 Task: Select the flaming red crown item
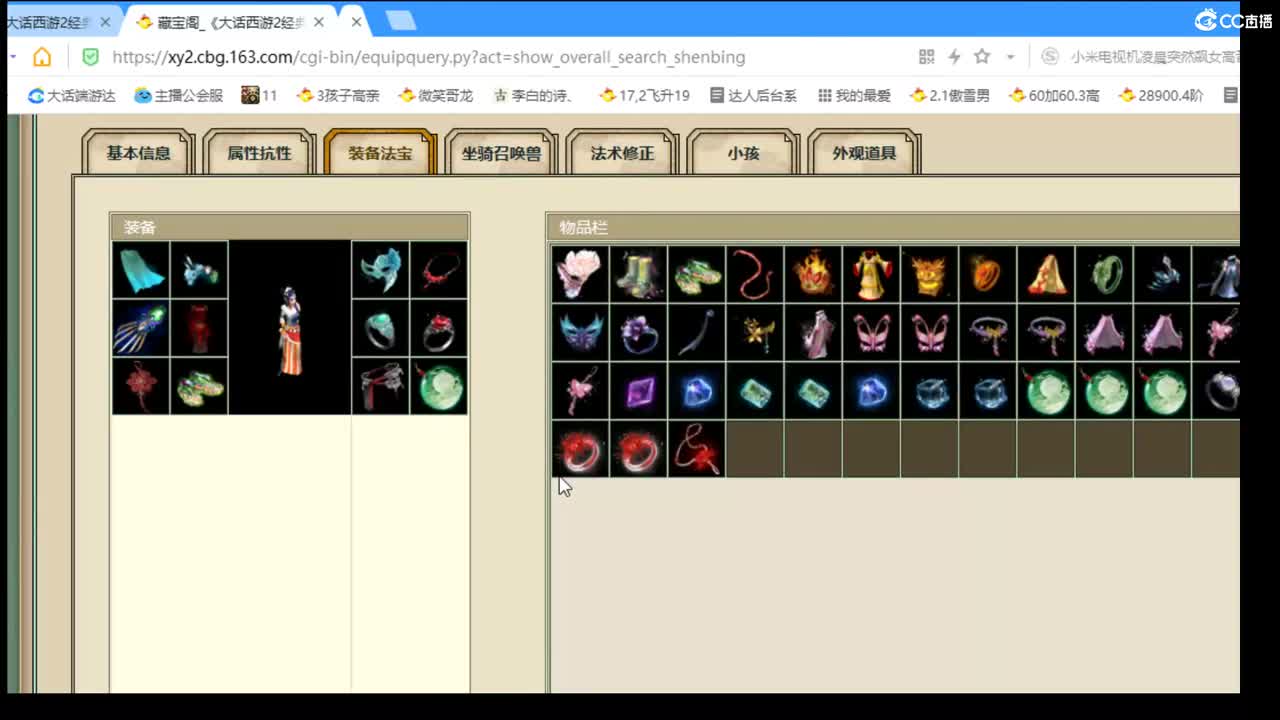tap(813, 273)
